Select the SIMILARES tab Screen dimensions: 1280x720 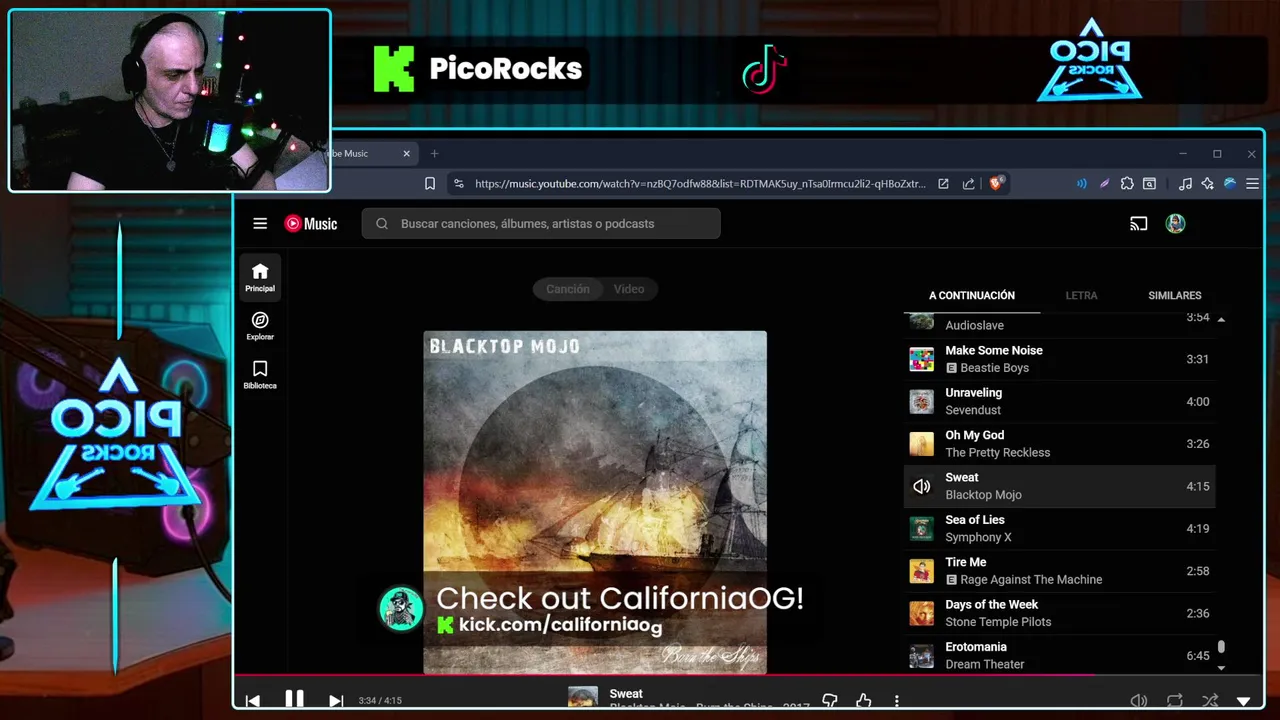point(1175,296)
